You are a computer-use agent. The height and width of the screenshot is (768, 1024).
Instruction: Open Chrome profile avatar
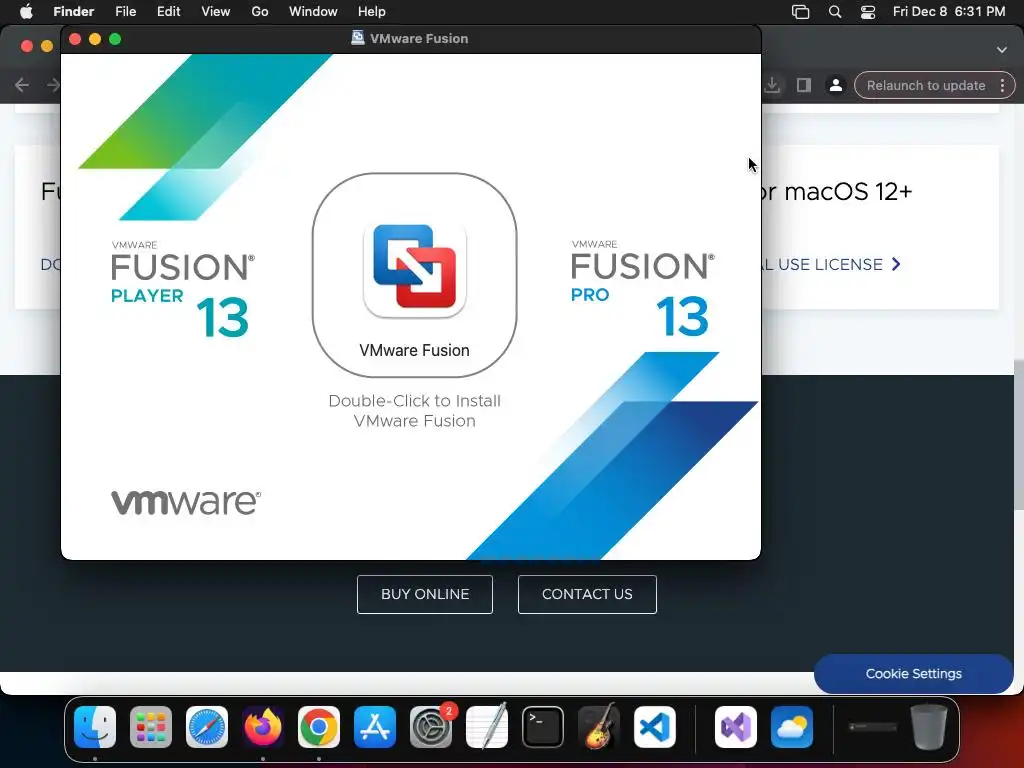tap(835, 86)
